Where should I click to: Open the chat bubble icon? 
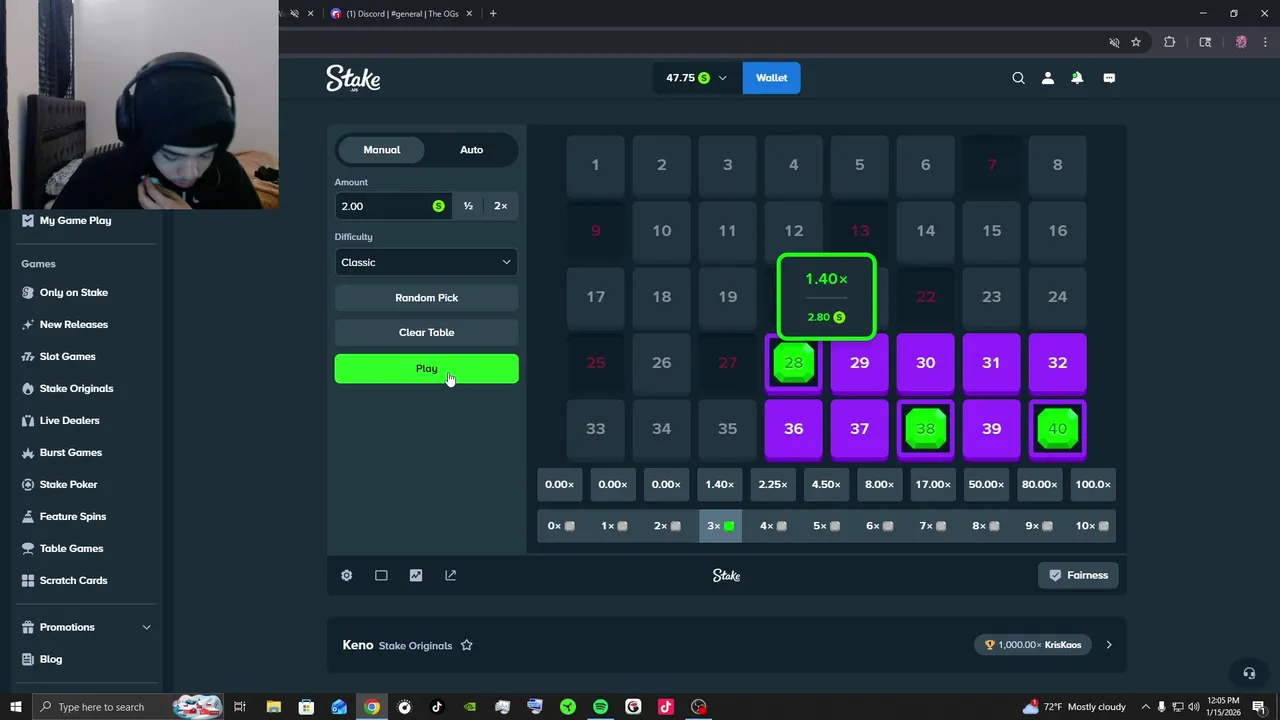tap(1109, 78)
